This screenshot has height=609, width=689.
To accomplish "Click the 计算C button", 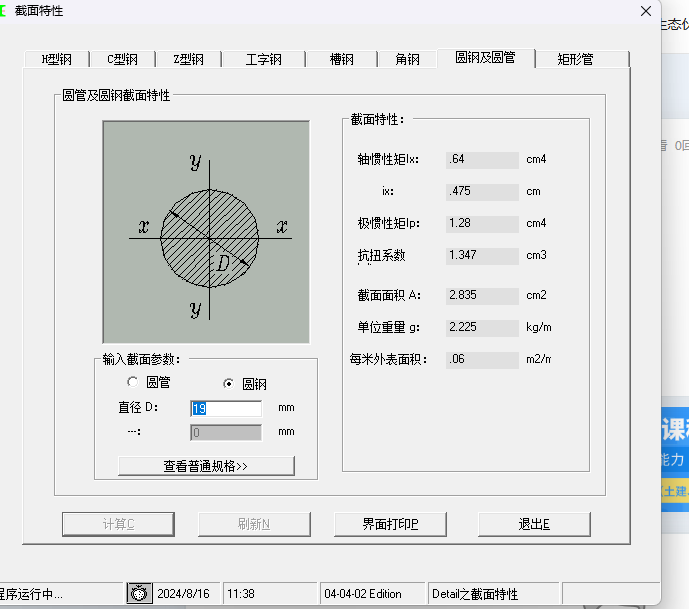I will pyautogui.click(x=118, y=524).
